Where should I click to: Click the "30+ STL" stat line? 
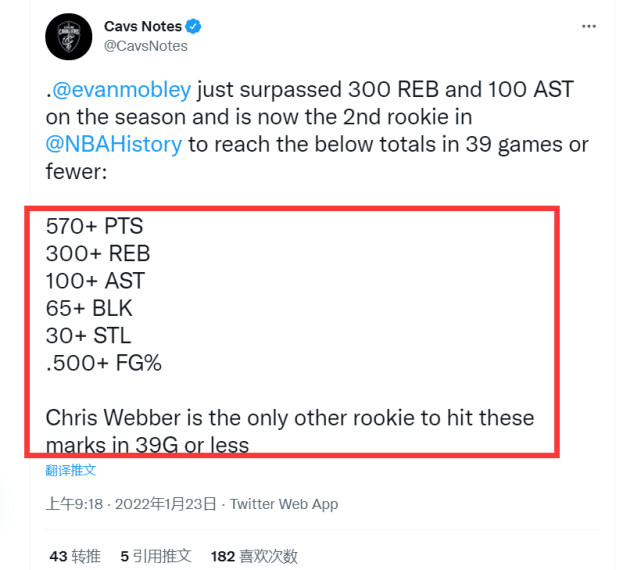click(x=88, y=335)
